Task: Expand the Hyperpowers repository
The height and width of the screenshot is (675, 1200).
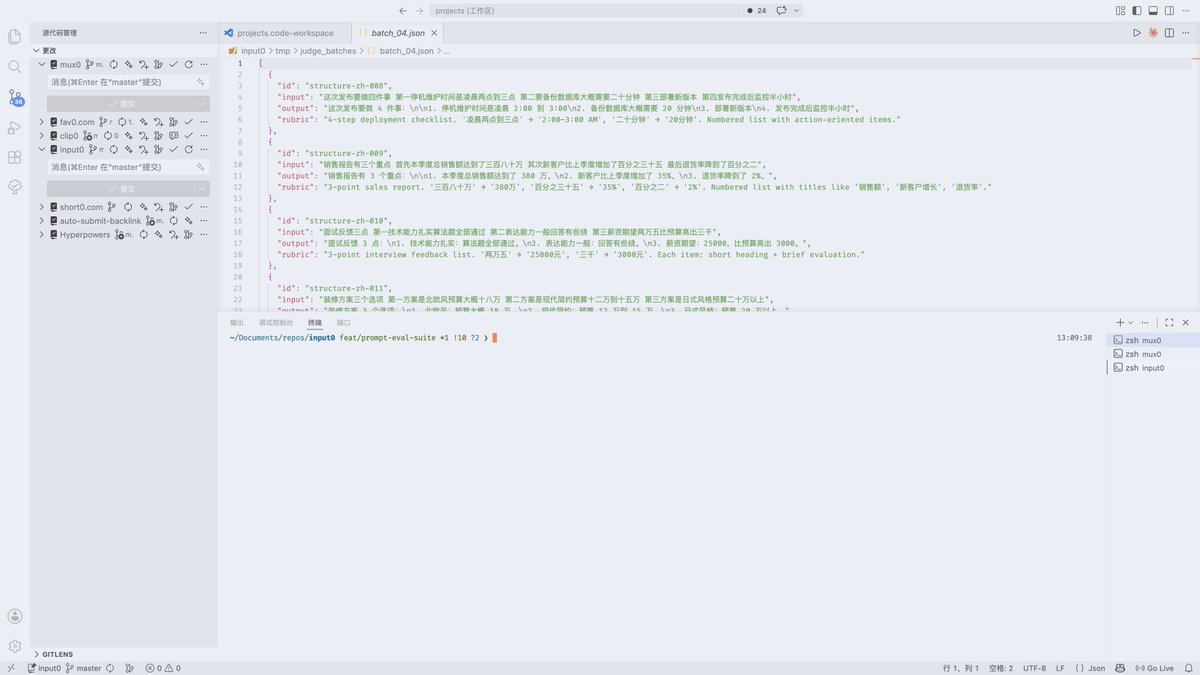Action: pos(42,235)
